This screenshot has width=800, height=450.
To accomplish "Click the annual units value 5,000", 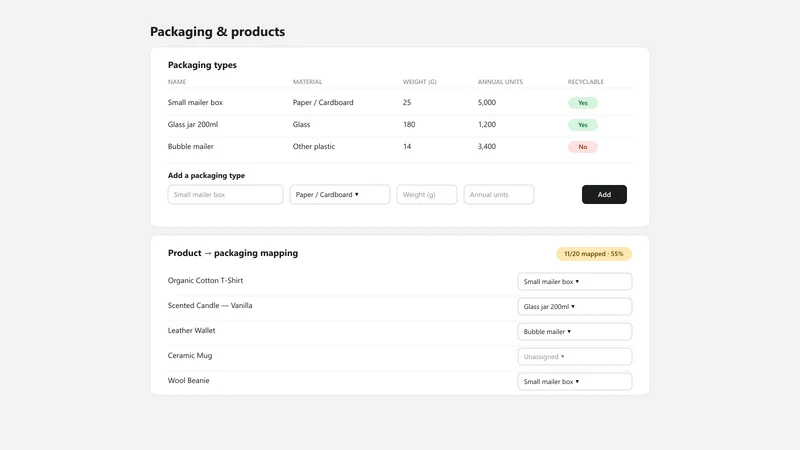I will [487, 103].
